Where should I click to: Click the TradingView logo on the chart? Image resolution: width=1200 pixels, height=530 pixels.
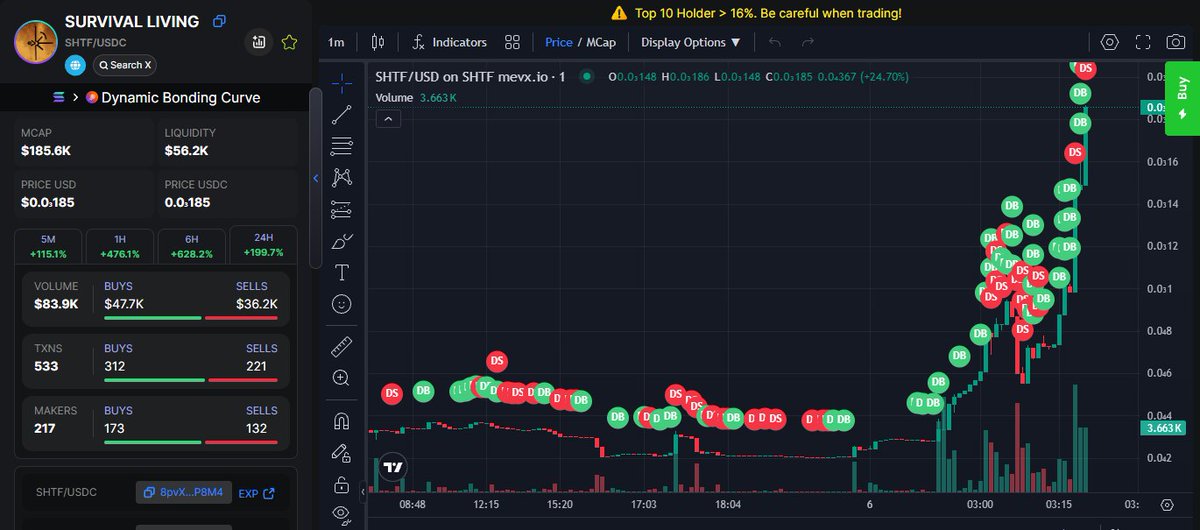[x=392, y=467]
